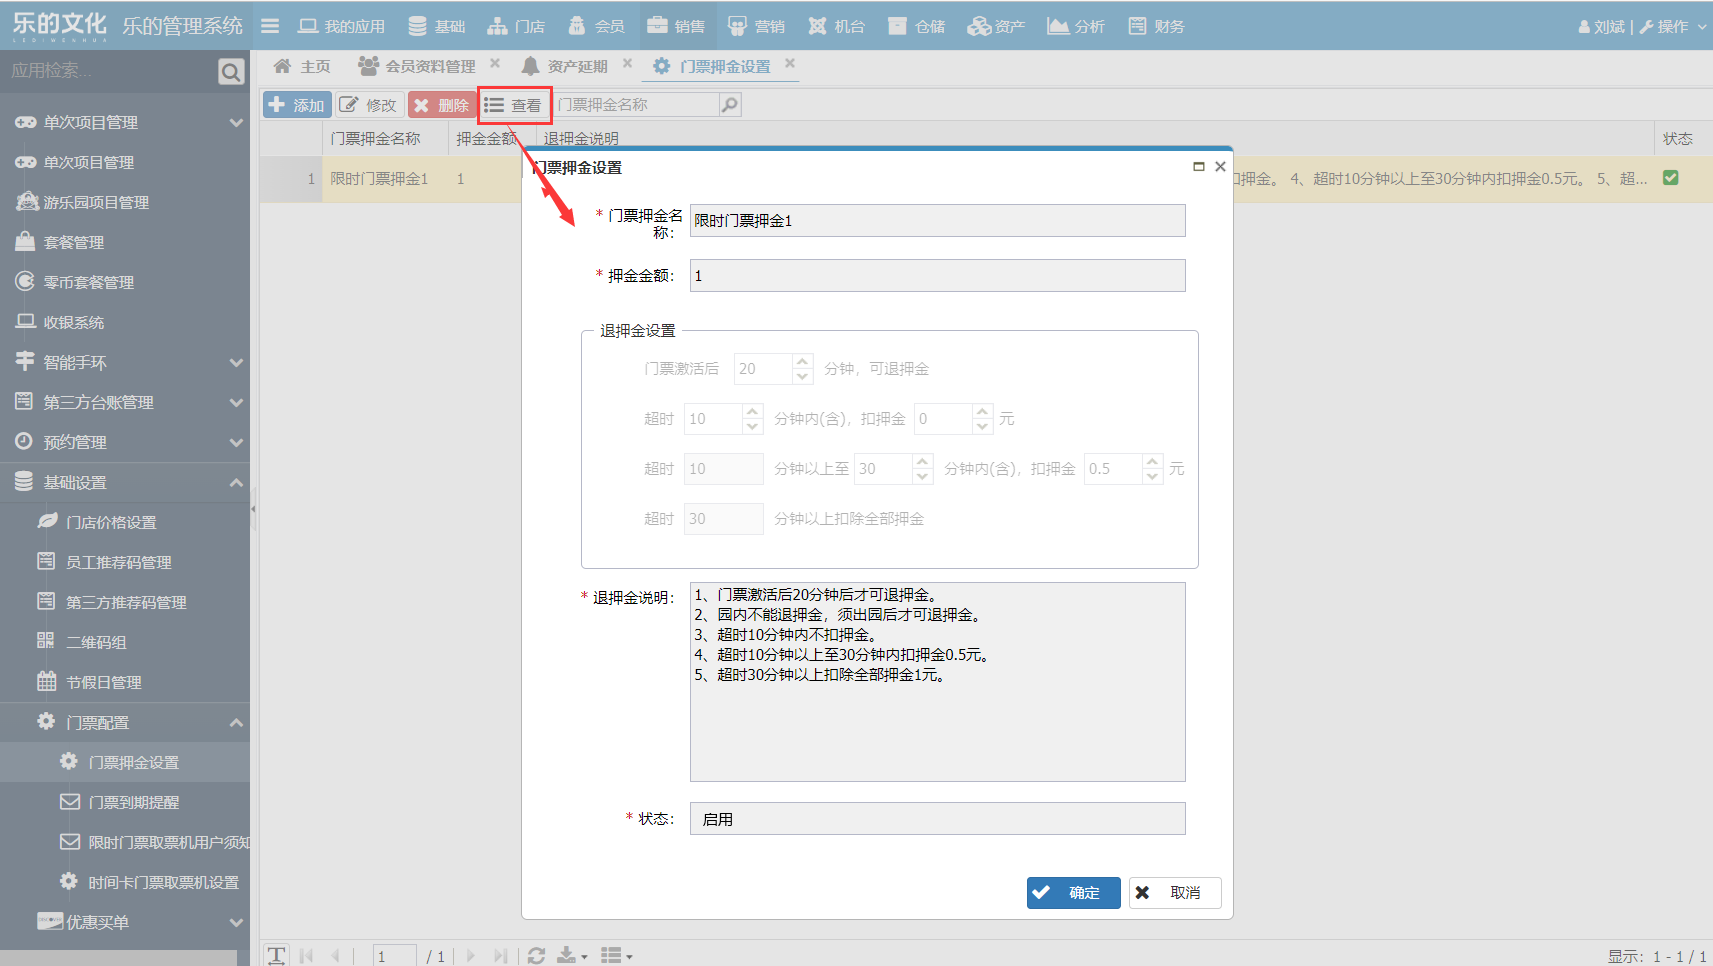Screen dimensions: 1713x966
Task: Close the 会员资料管理 tab
Action: pos(495,63)
